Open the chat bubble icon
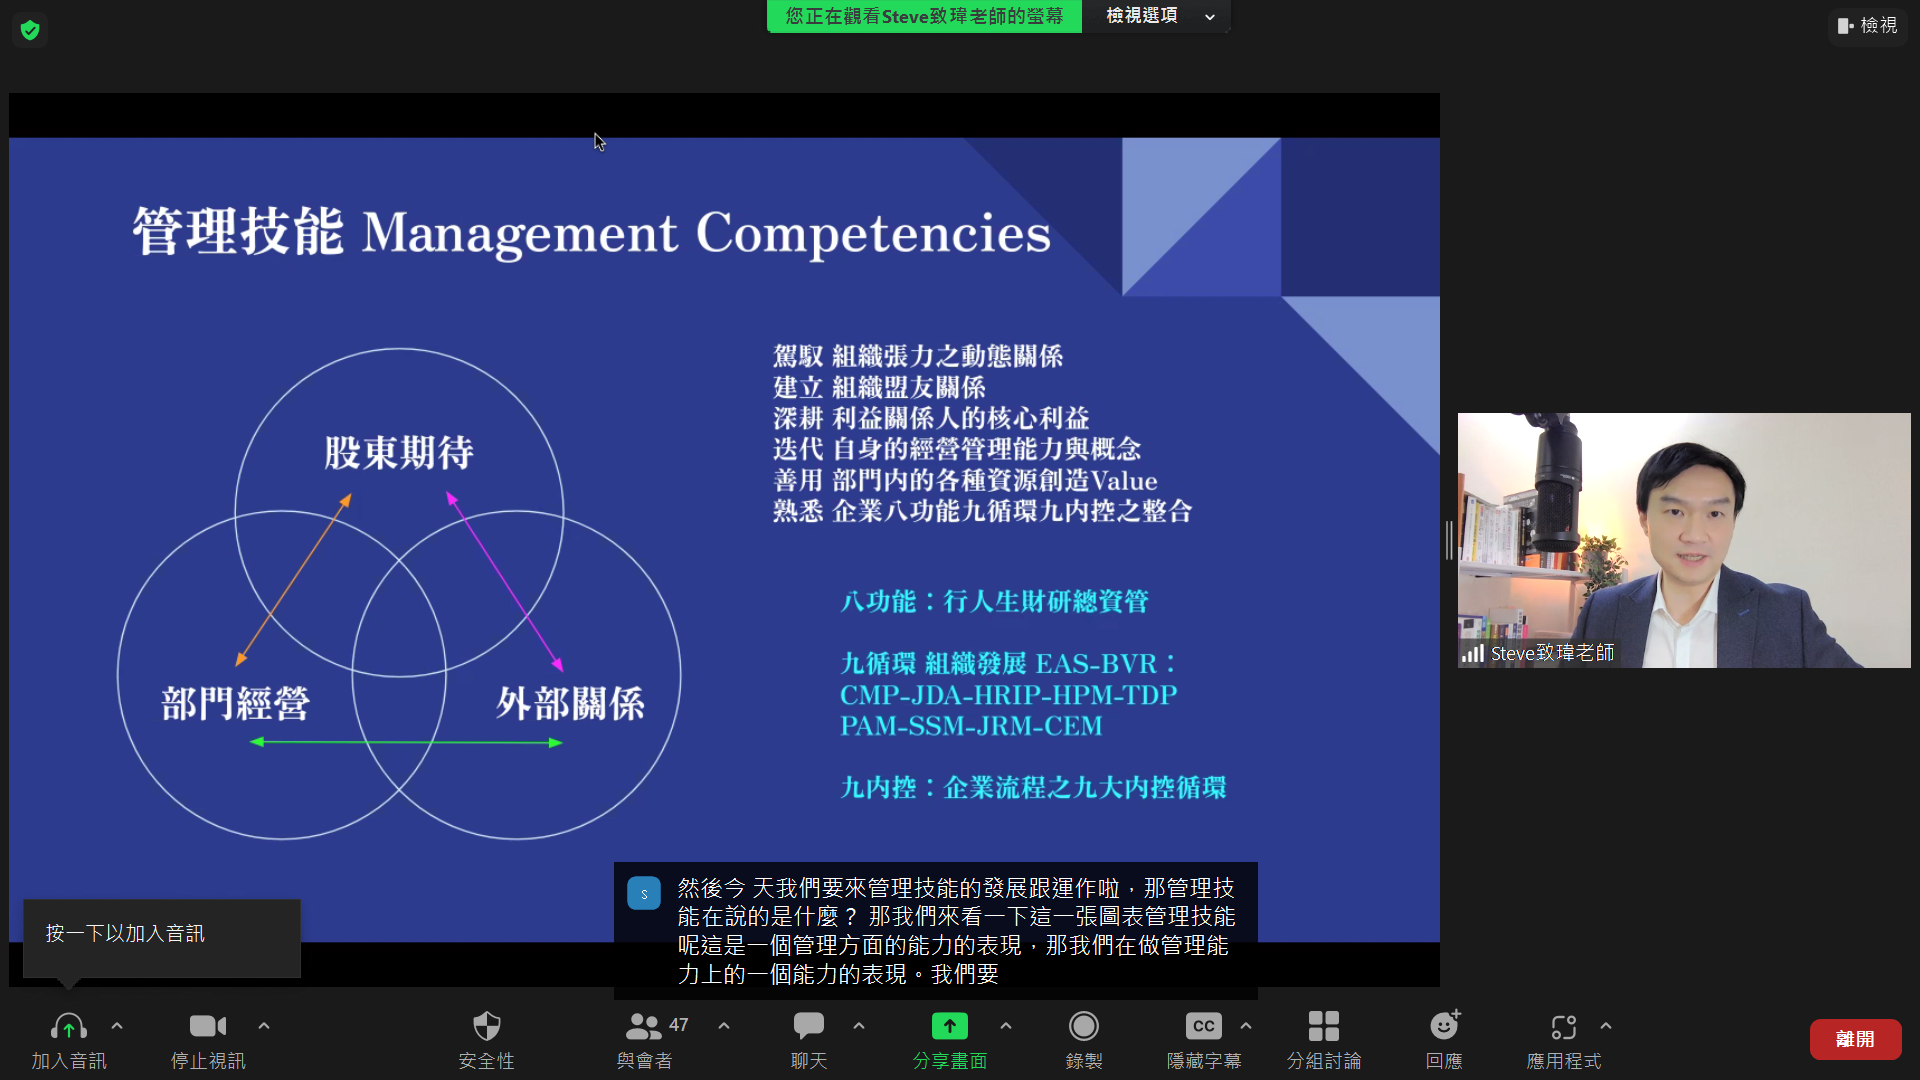1920x1080 pixels. click(808, 1027)
